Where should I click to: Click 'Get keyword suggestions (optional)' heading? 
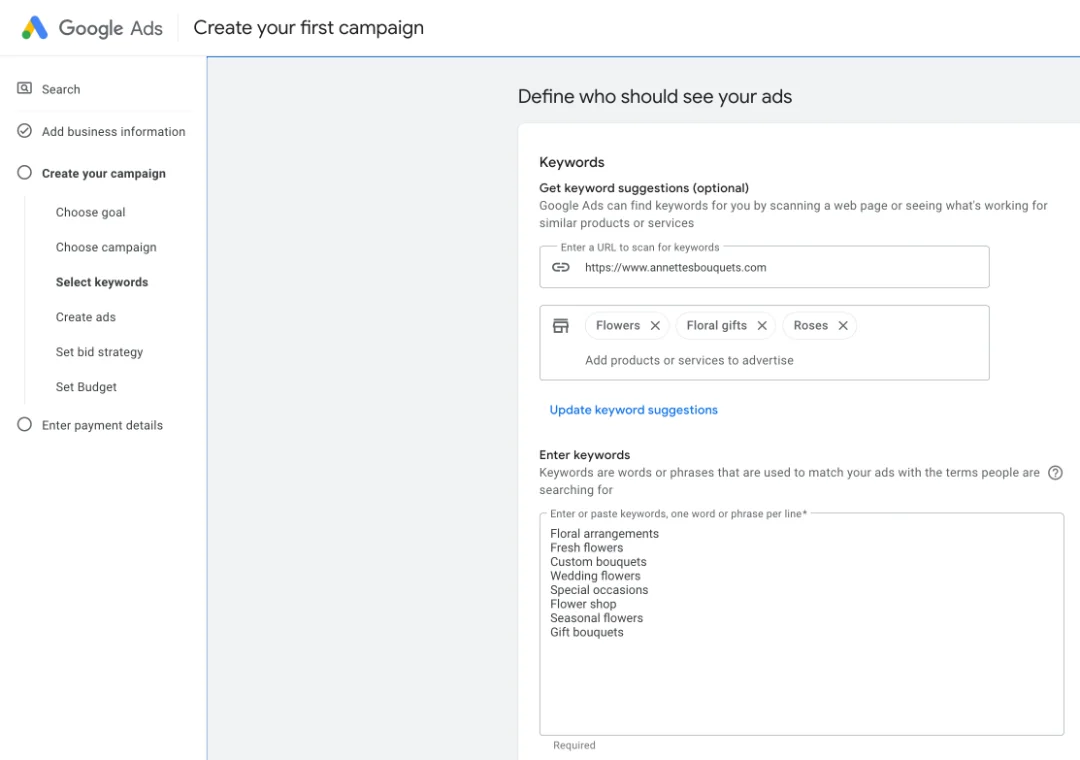(x=644, y=188)
